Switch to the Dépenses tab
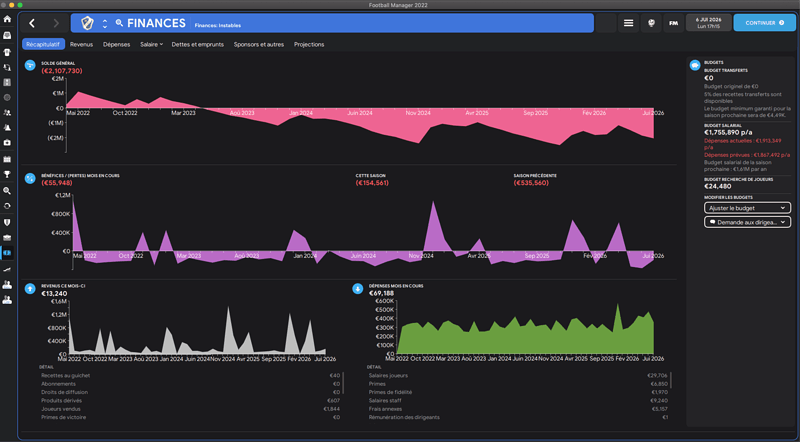This screenshot has width=800, height=442. click(x=116, y=44)
